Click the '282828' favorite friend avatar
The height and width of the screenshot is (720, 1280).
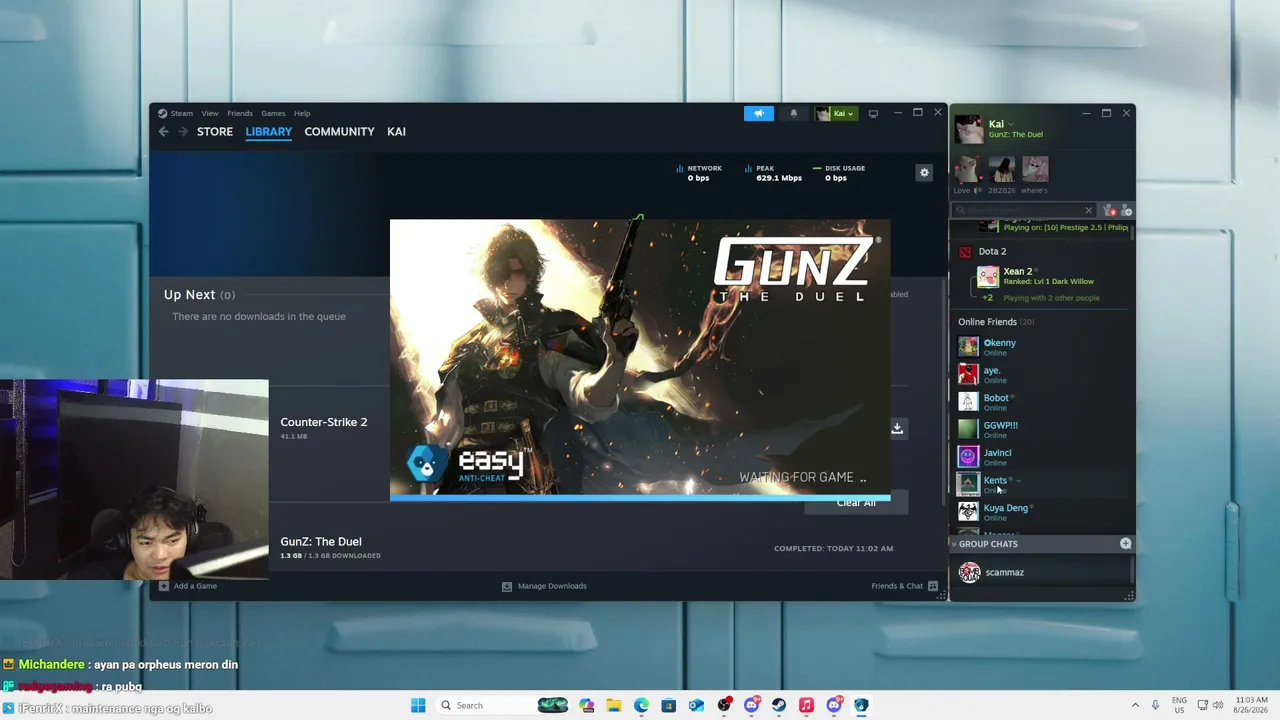[1001, 169]
